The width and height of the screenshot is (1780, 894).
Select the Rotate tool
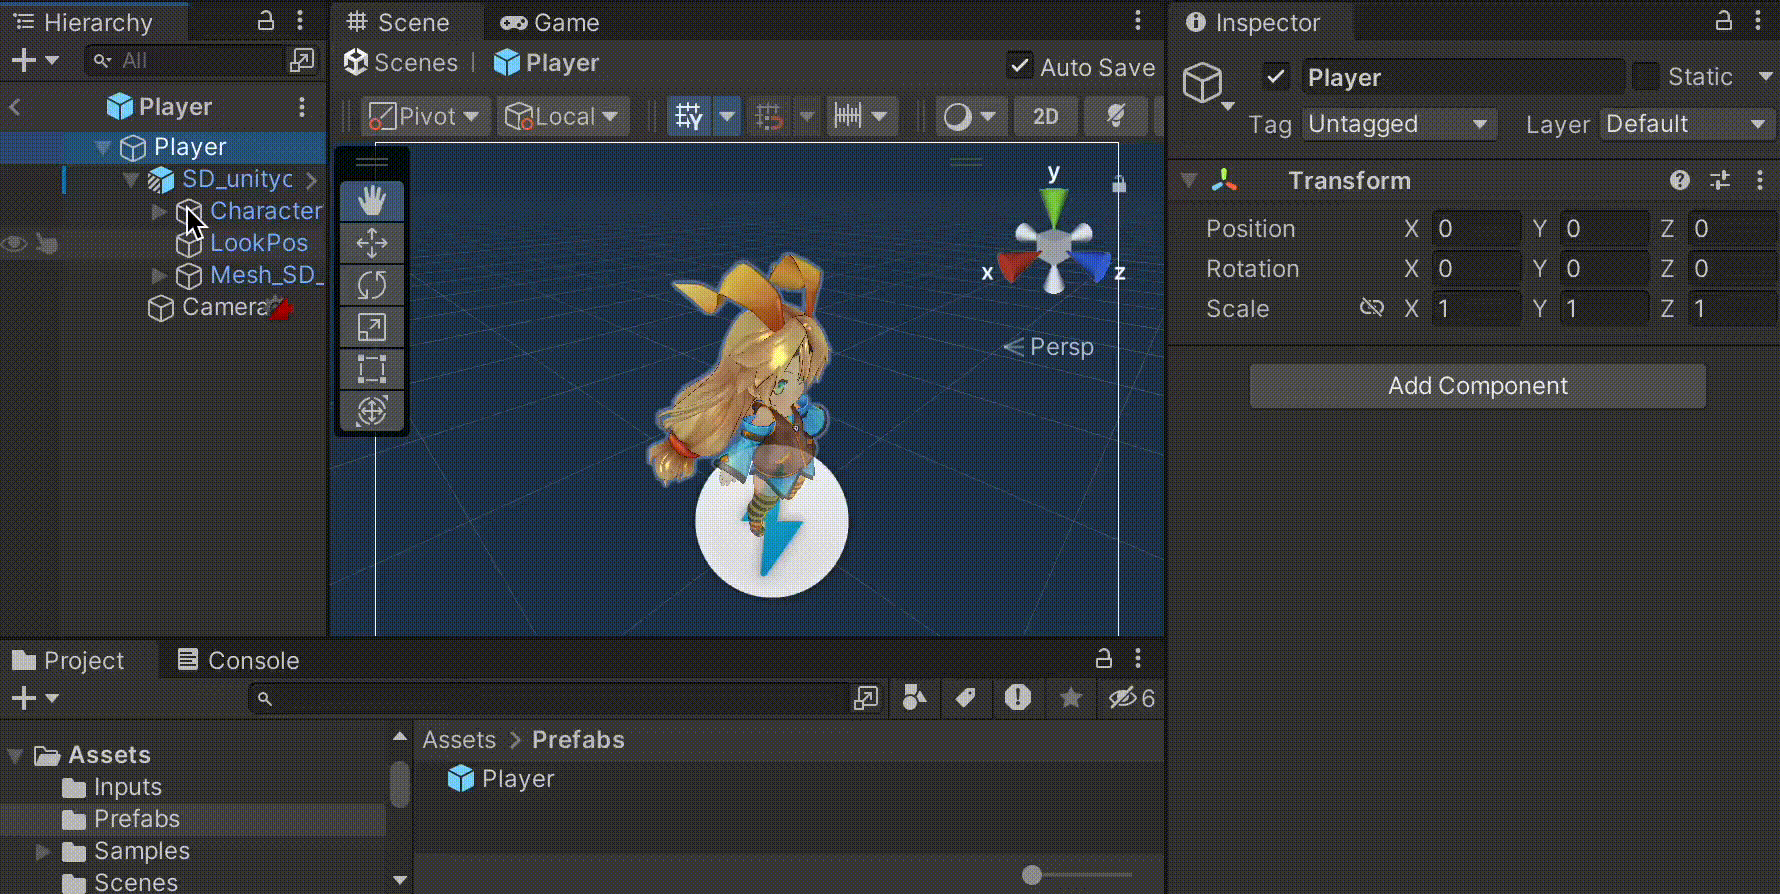click(372, 285)
